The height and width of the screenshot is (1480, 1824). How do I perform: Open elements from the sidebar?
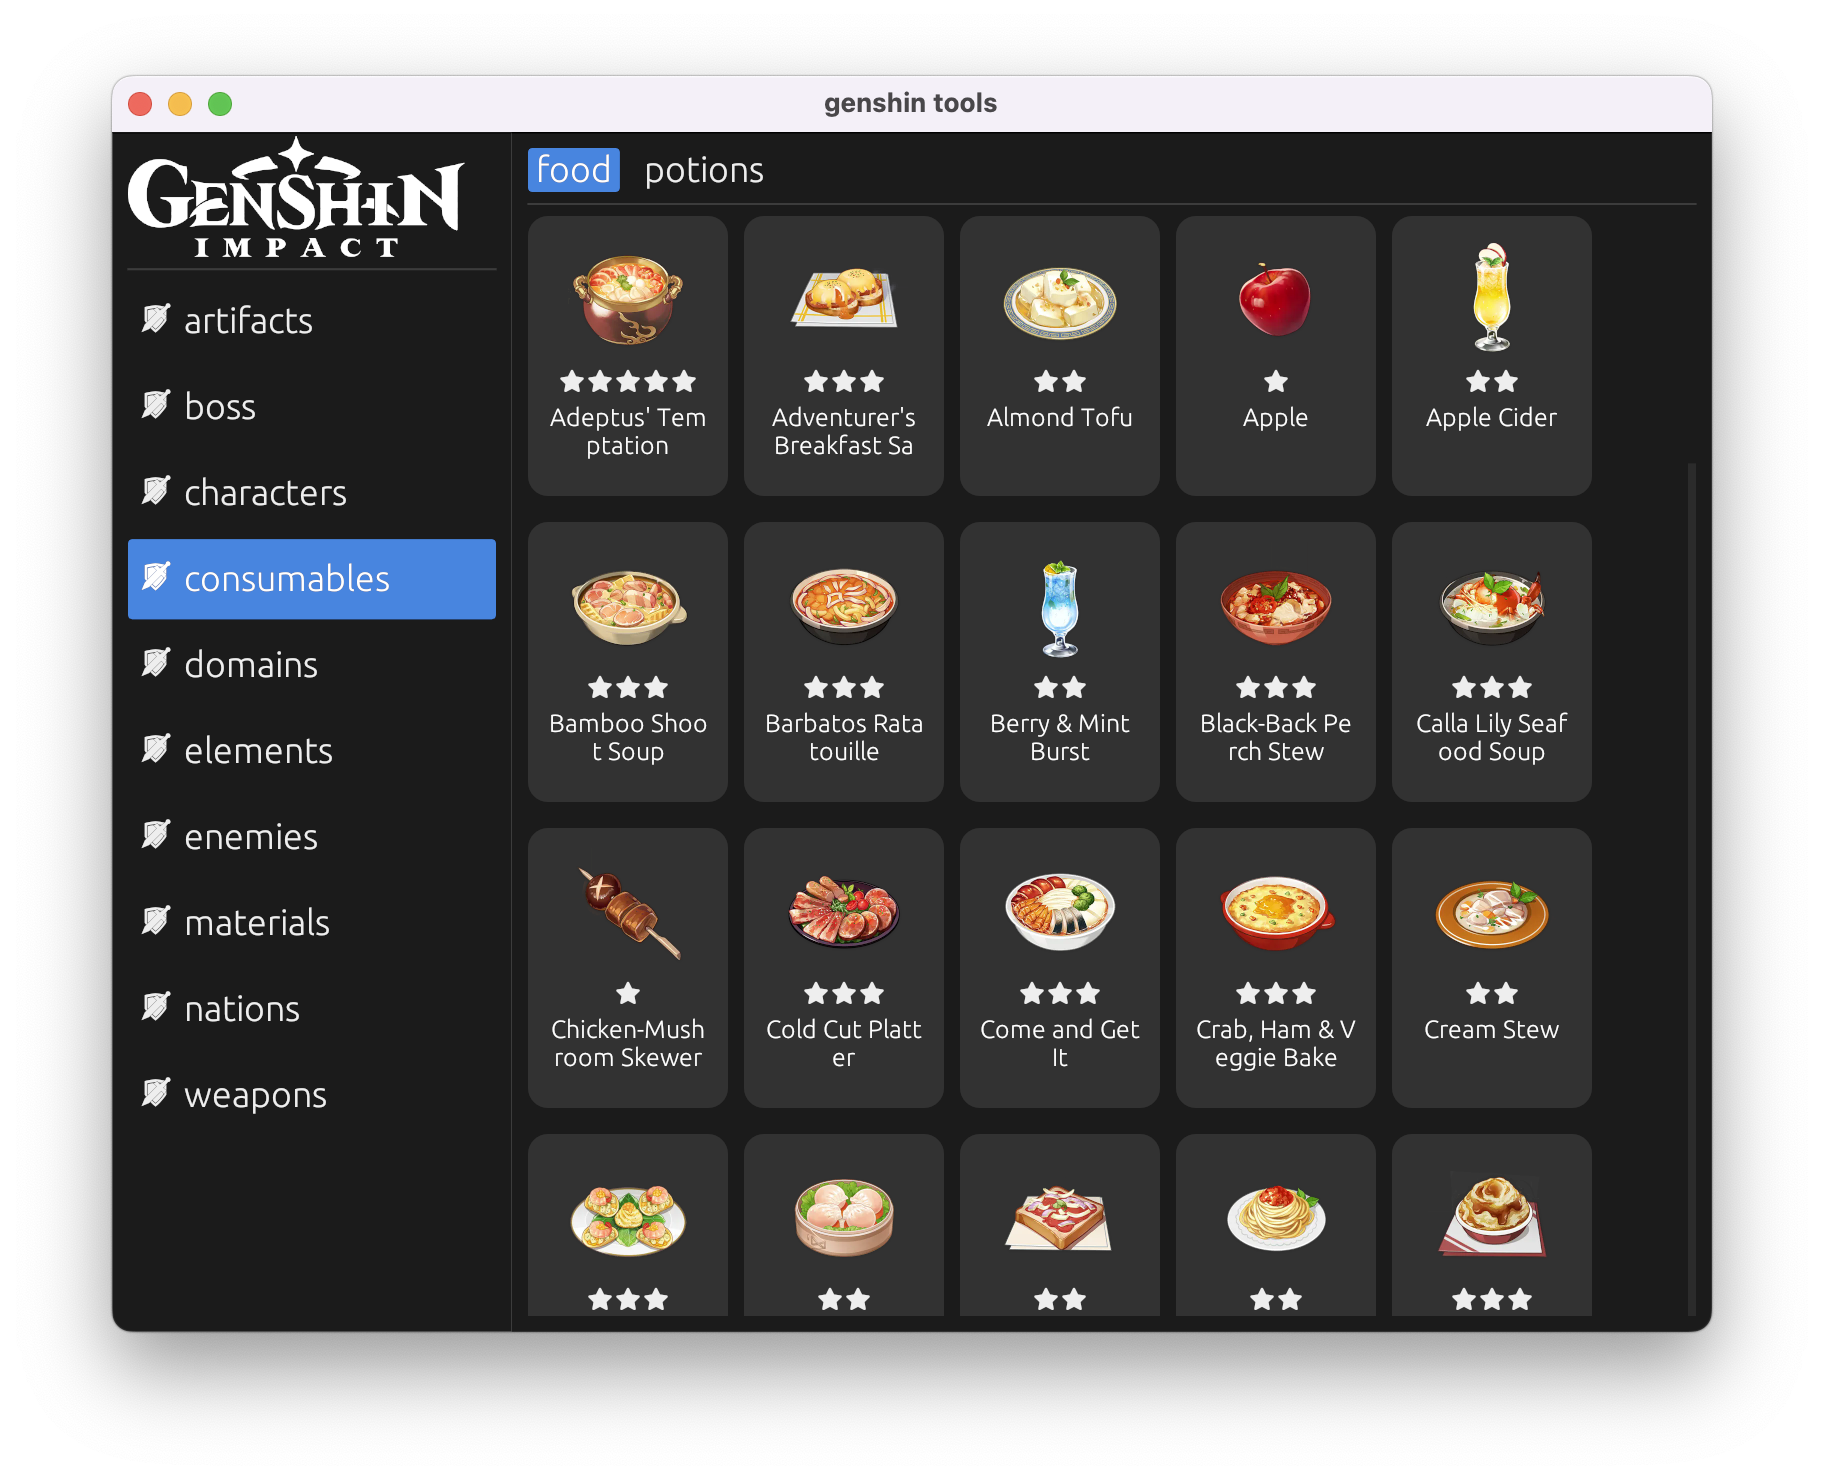(x=312, y=751)
